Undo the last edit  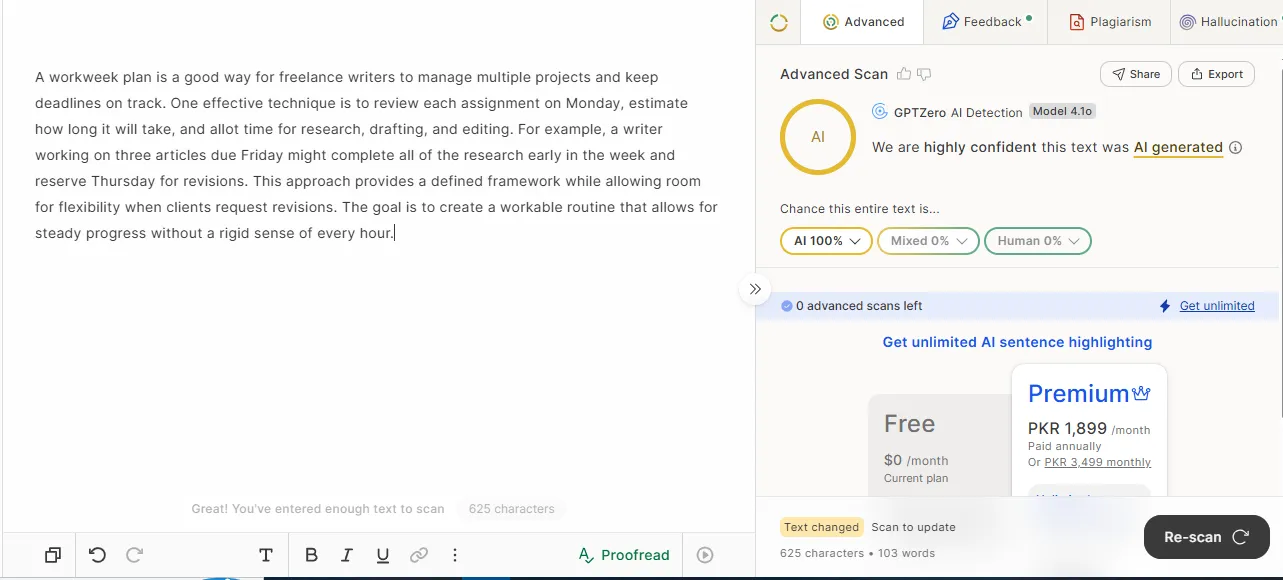point(97,555)
